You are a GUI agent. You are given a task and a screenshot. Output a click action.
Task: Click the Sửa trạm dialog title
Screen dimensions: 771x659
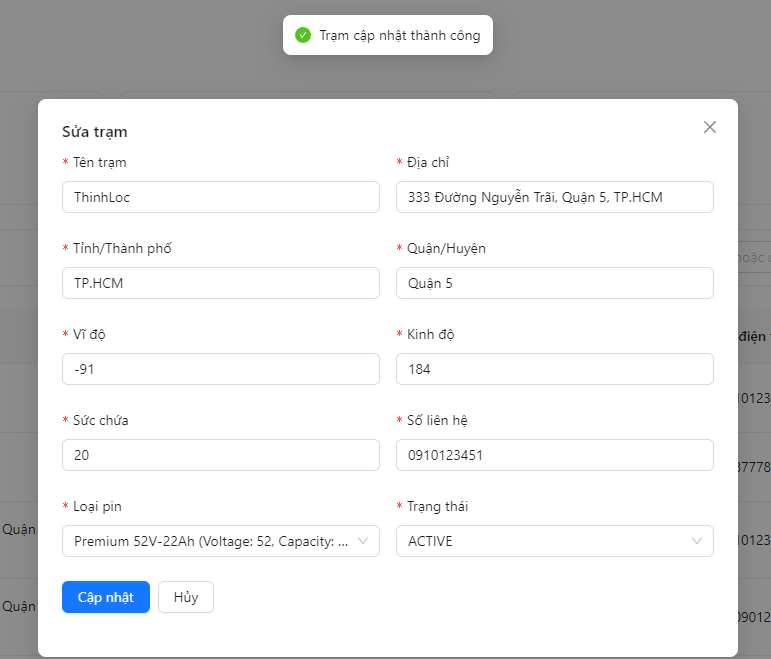[95, 132]
